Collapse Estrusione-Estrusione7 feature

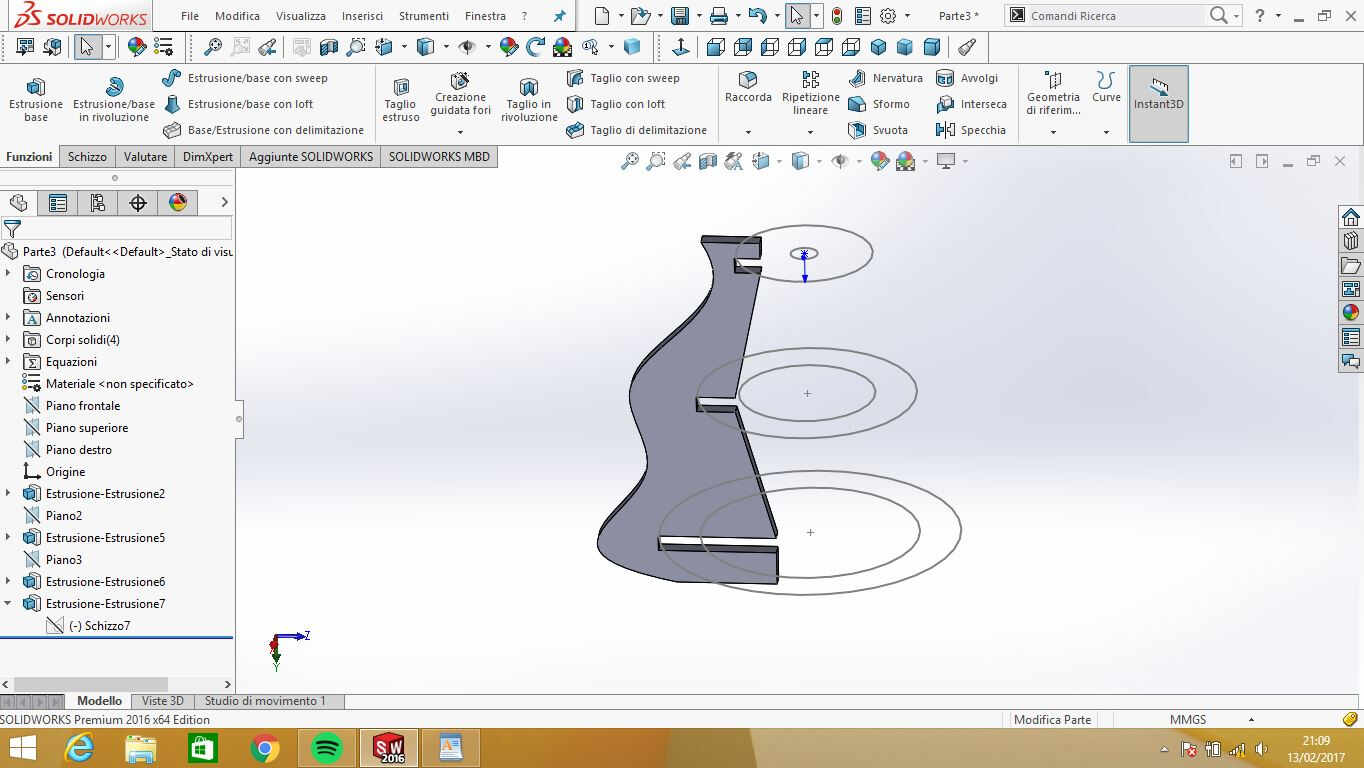(8, 603)
